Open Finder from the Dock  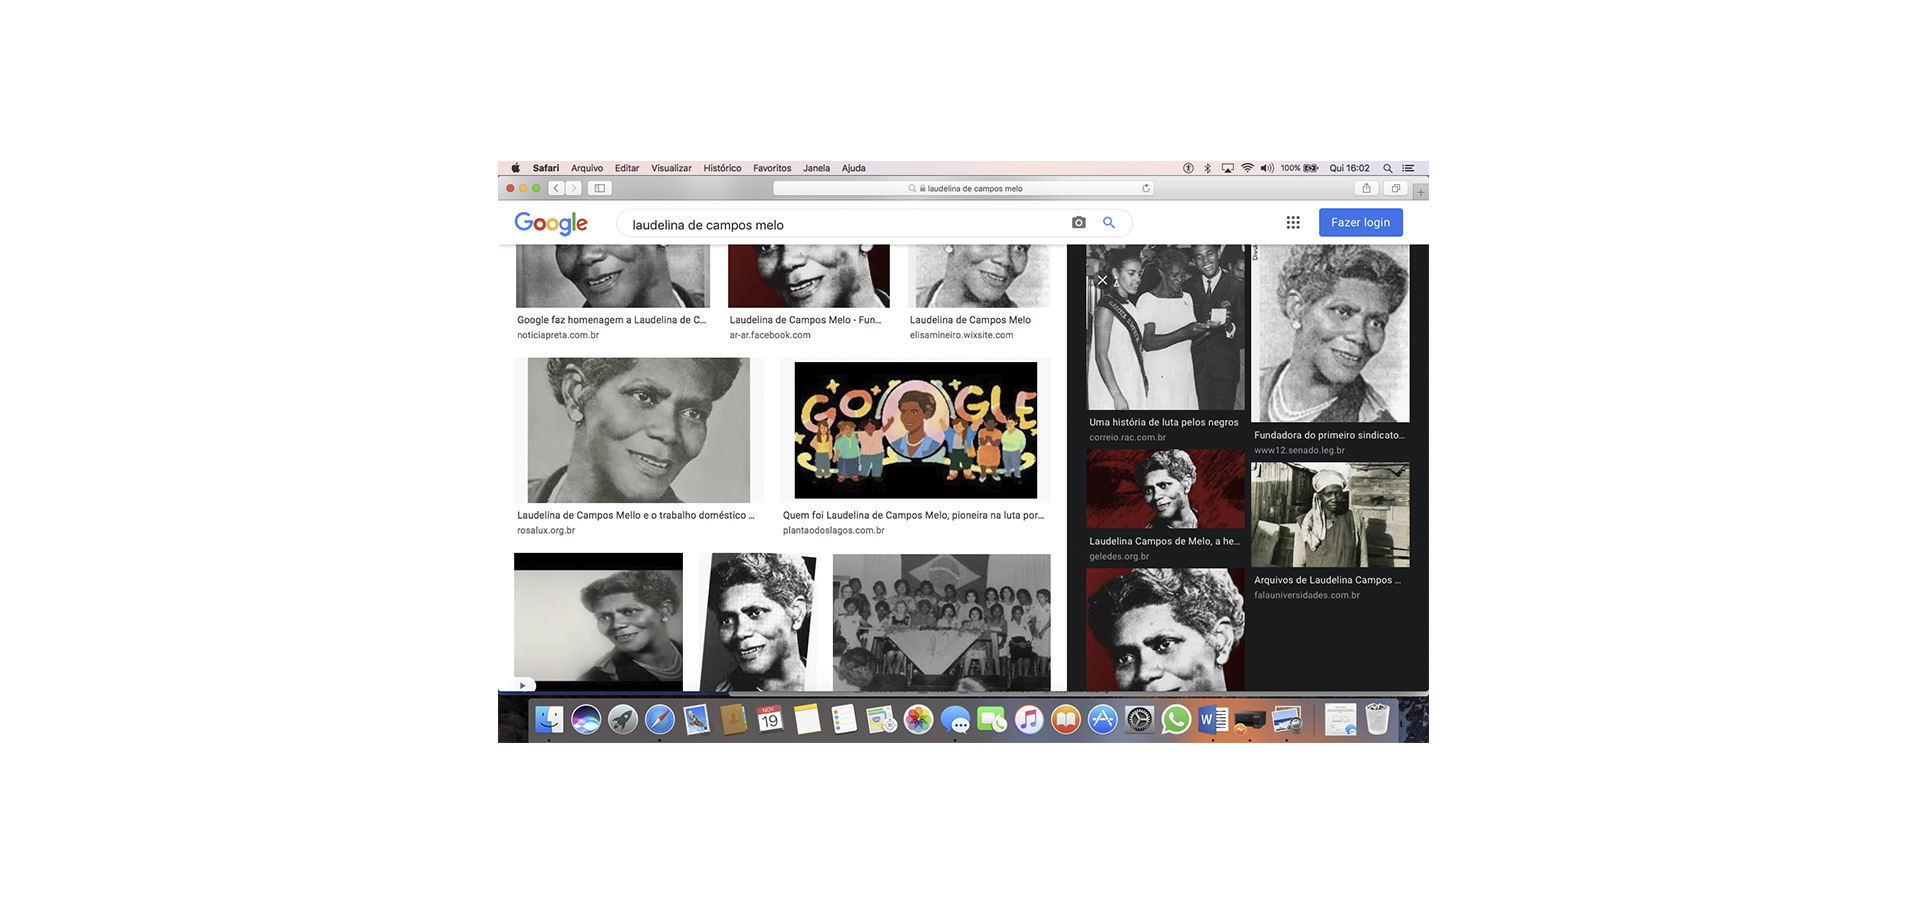click(549, 719)
